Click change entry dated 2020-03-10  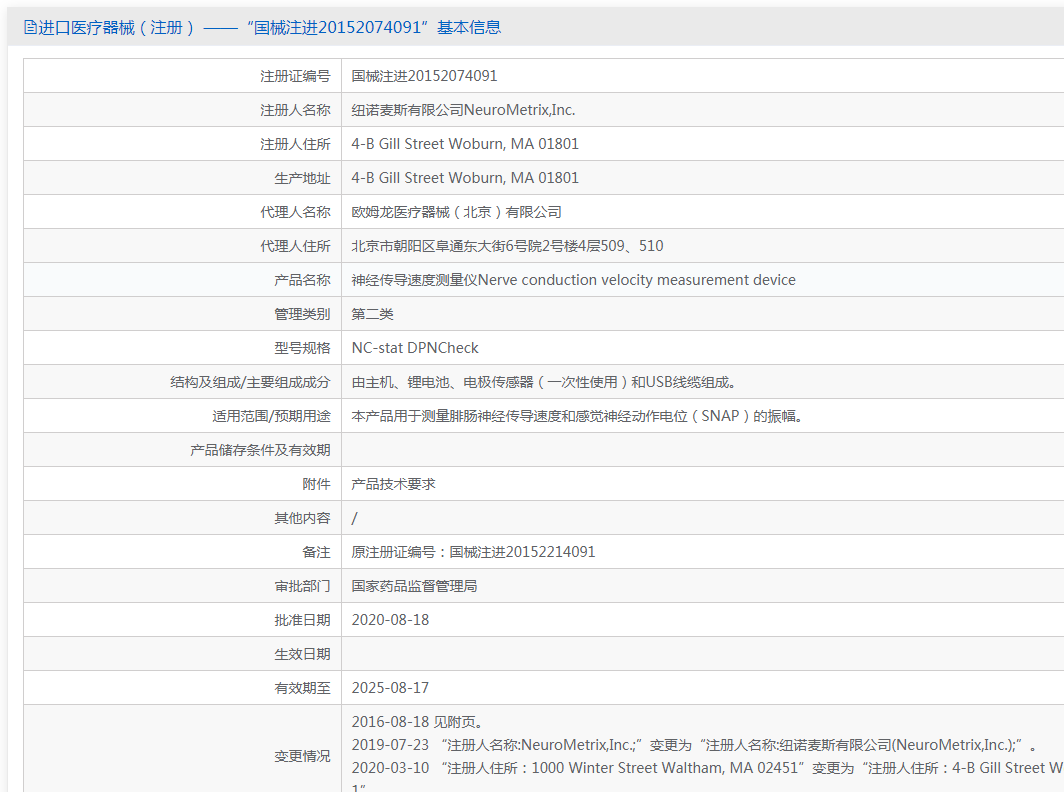click(707, 768)
